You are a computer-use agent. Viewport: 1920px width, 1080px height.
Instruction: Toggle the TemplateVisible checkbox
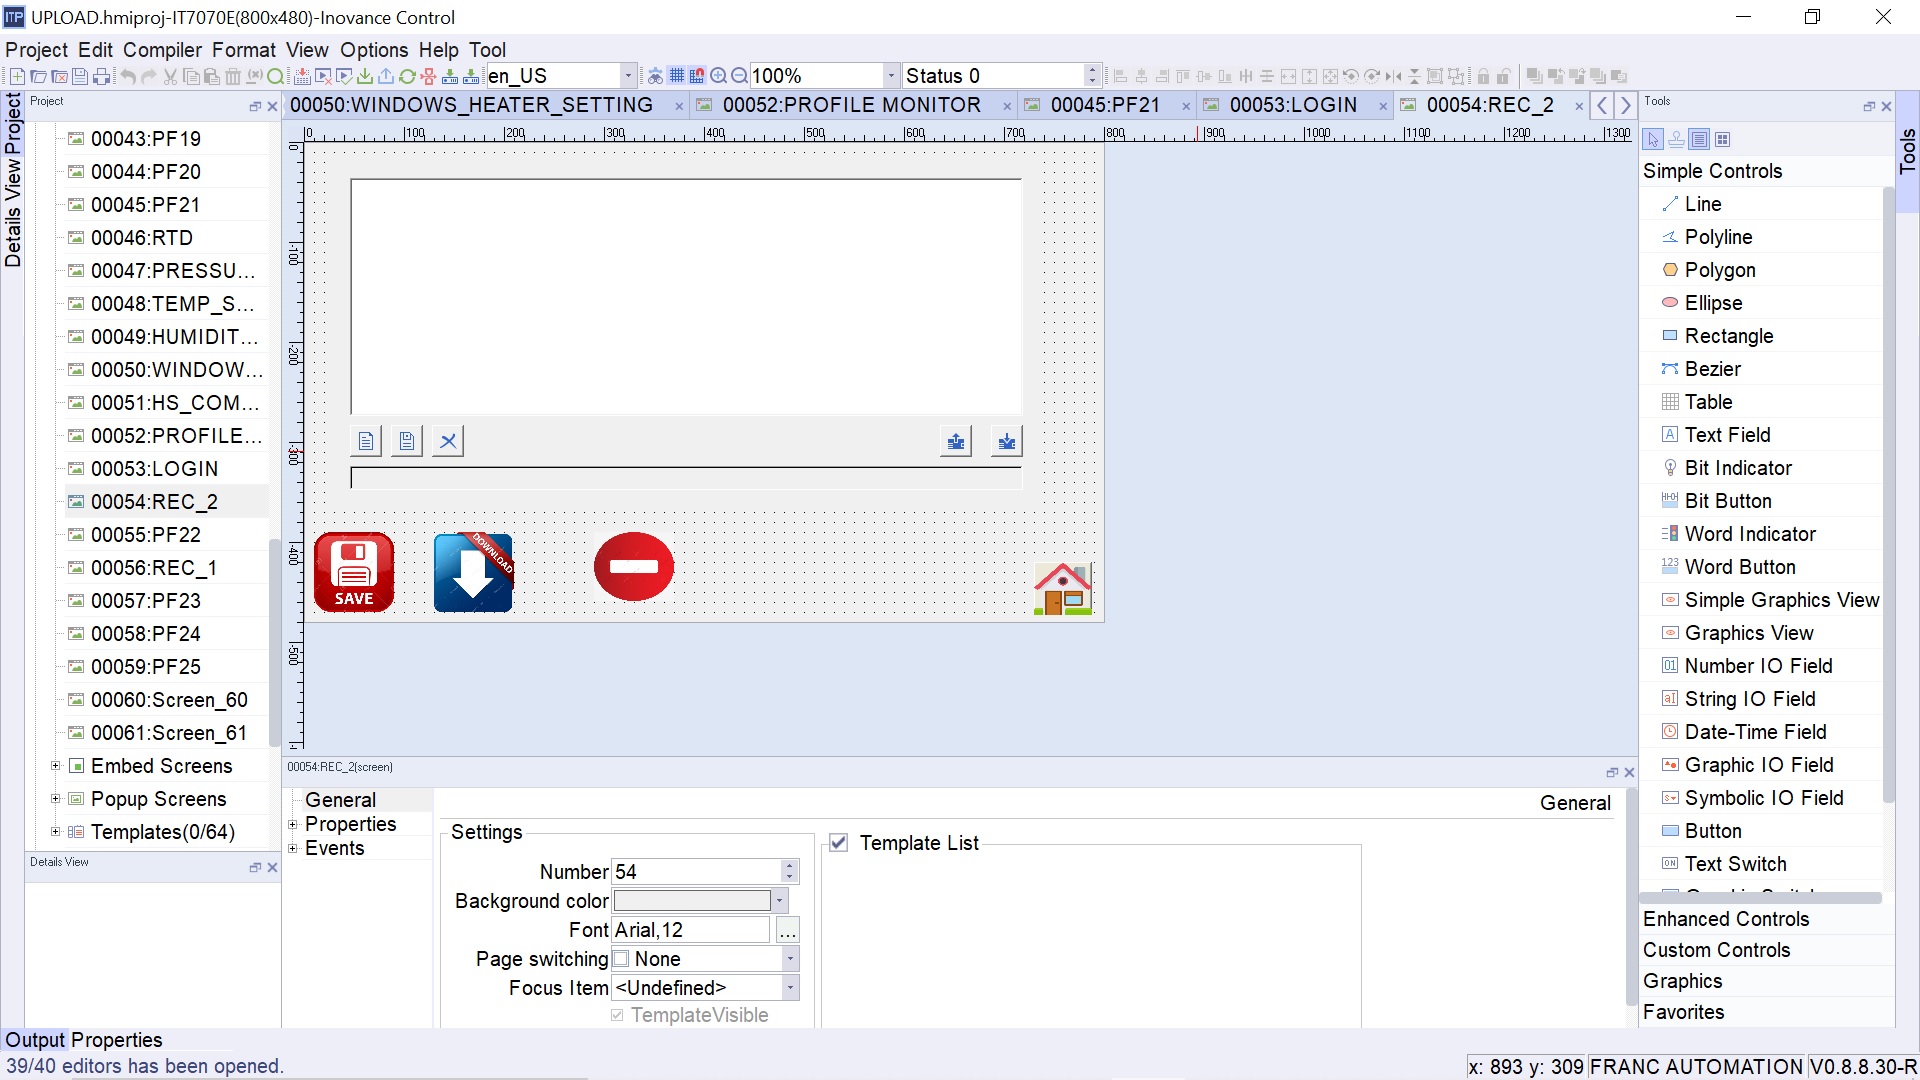617,1015
